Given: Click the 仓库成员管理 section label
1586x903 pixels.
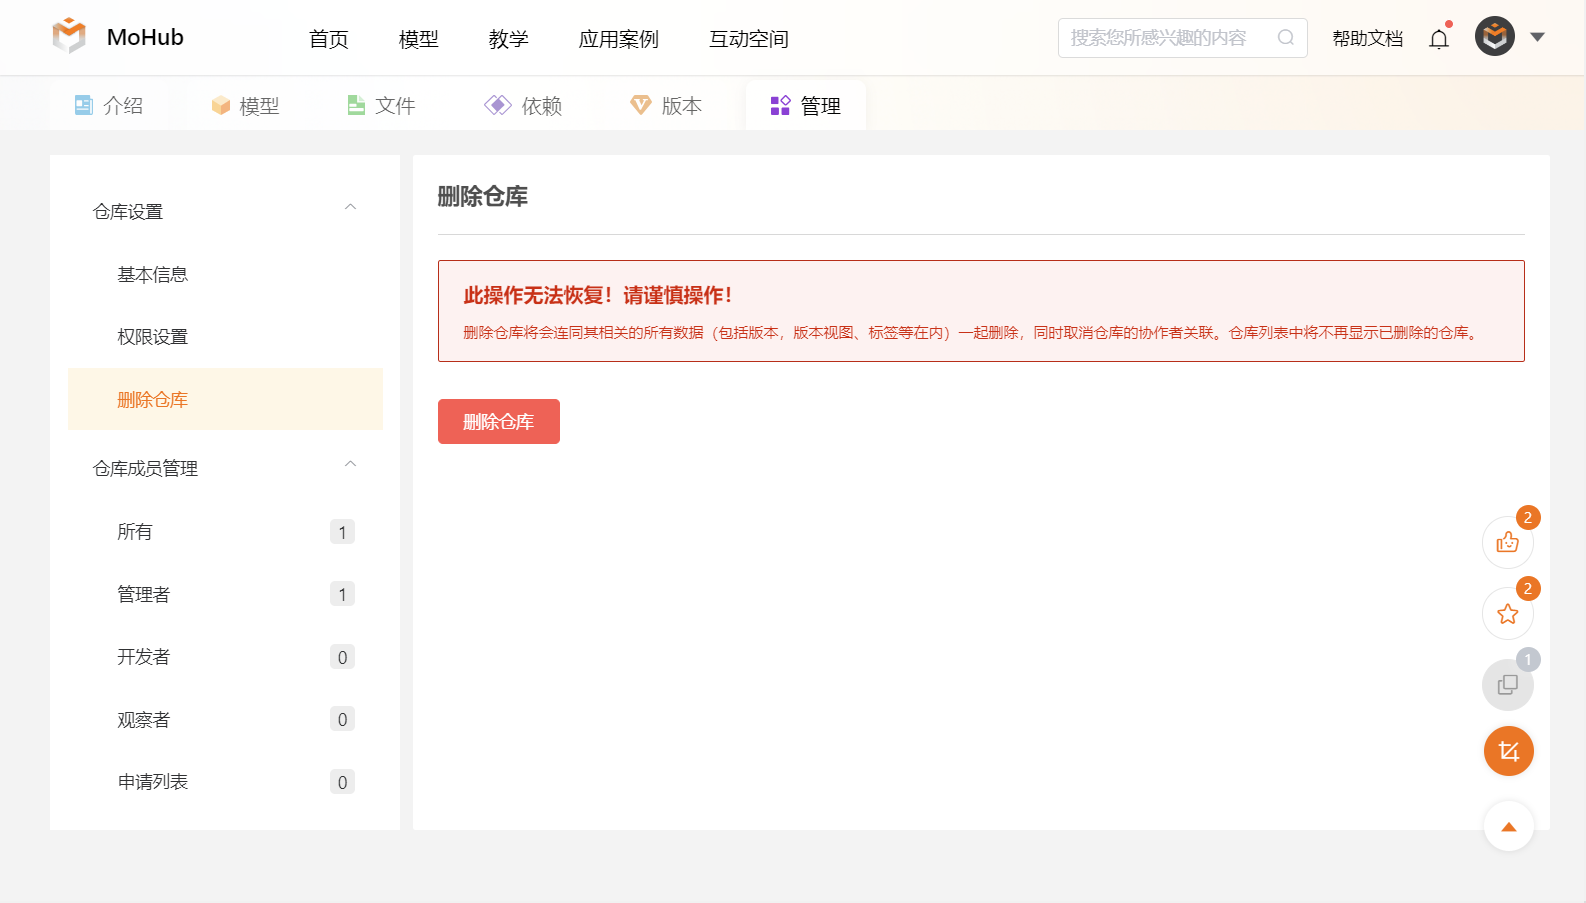Looking at the screenshot, I should (145, 468).
